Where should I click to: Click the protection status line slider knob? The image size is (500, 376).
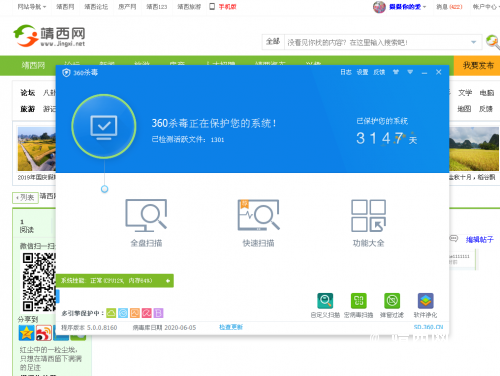coord(105,189)
